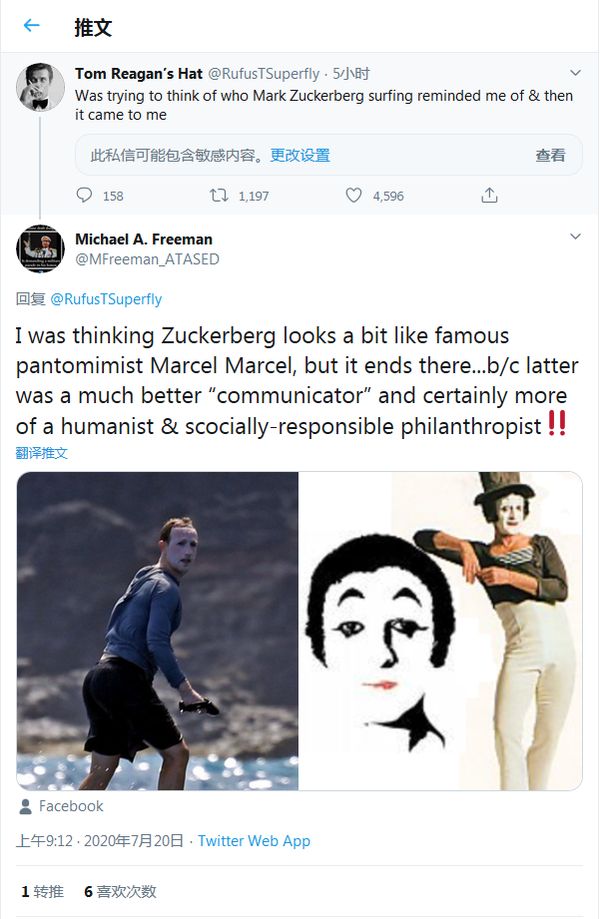View the 6 喜欢次数 likes list

120,891
